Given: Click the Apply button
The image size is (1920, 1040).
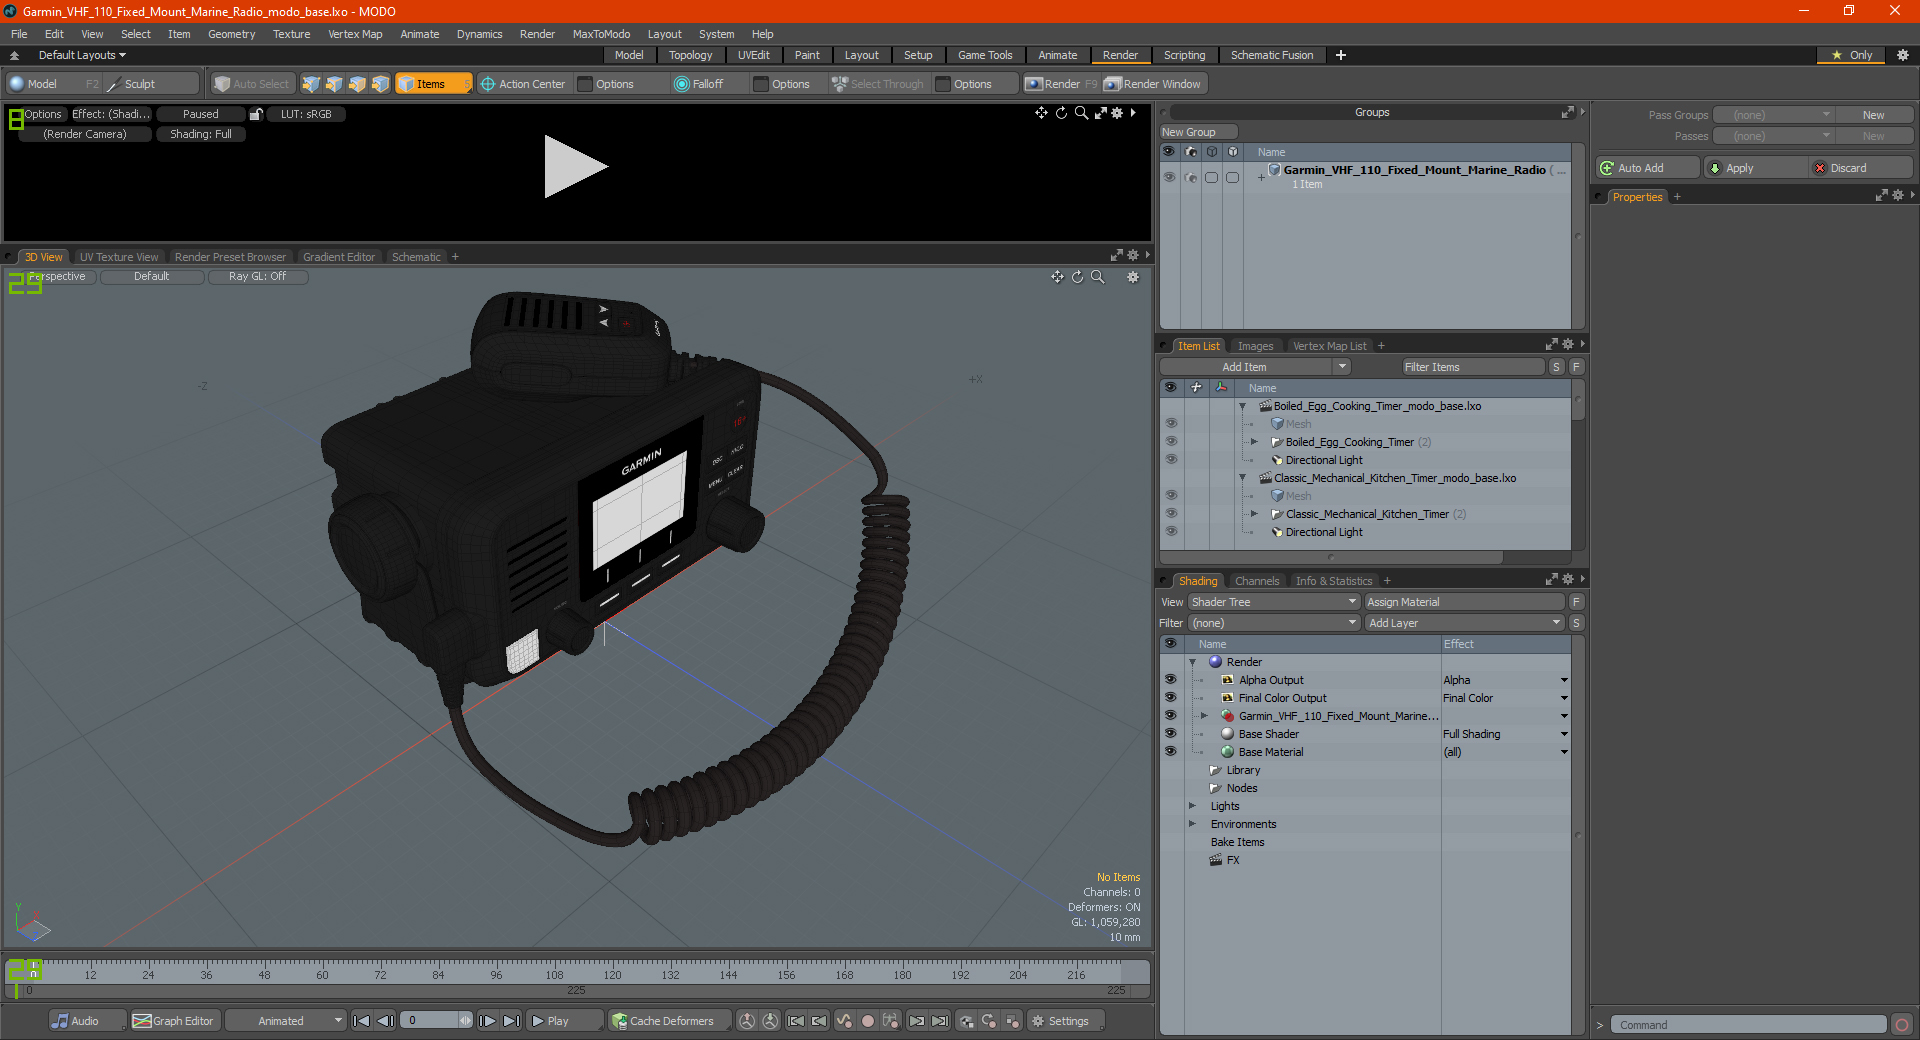Looking at the screenshot, I should [1756, 168].
